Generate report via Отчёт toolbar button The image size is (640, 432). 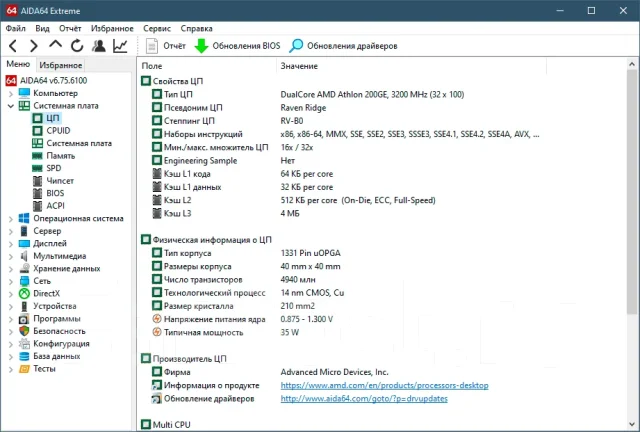[166, 46]
